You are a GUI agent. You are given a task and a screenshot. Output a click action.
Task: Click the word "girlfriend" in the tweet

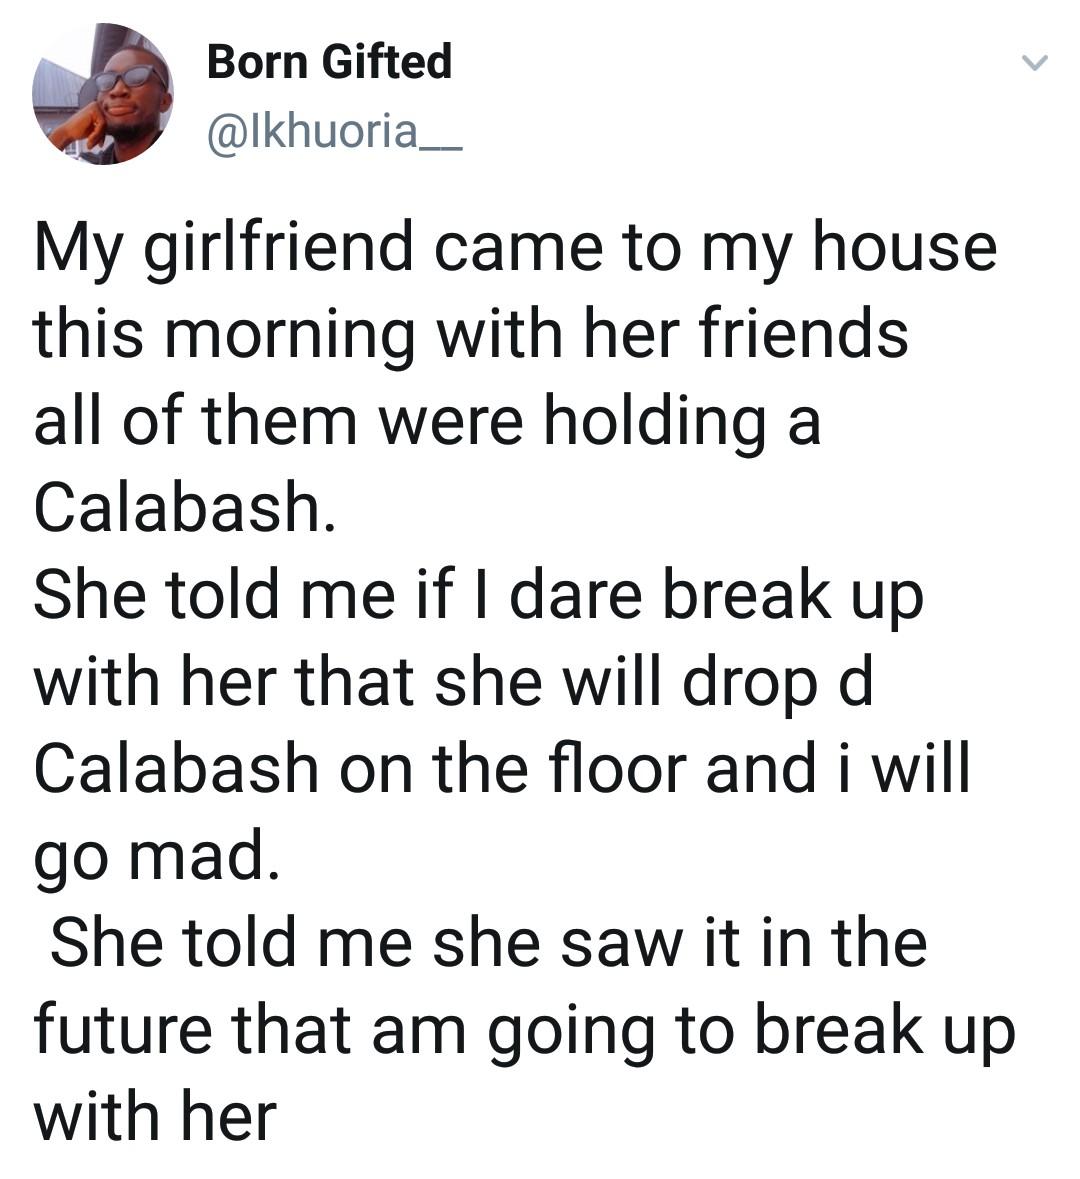pos(280,250)
